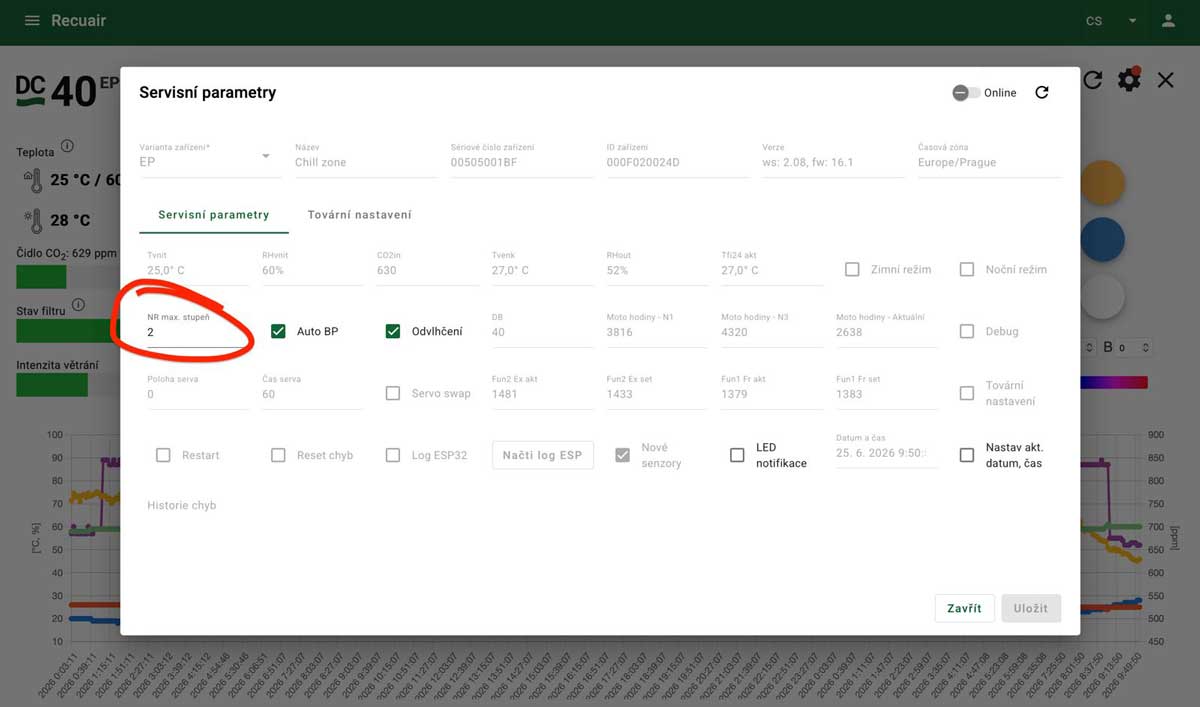This screenshot has height=707, width=1200.
Task: Click the white circle behind the dialog
Action: 1102,297
